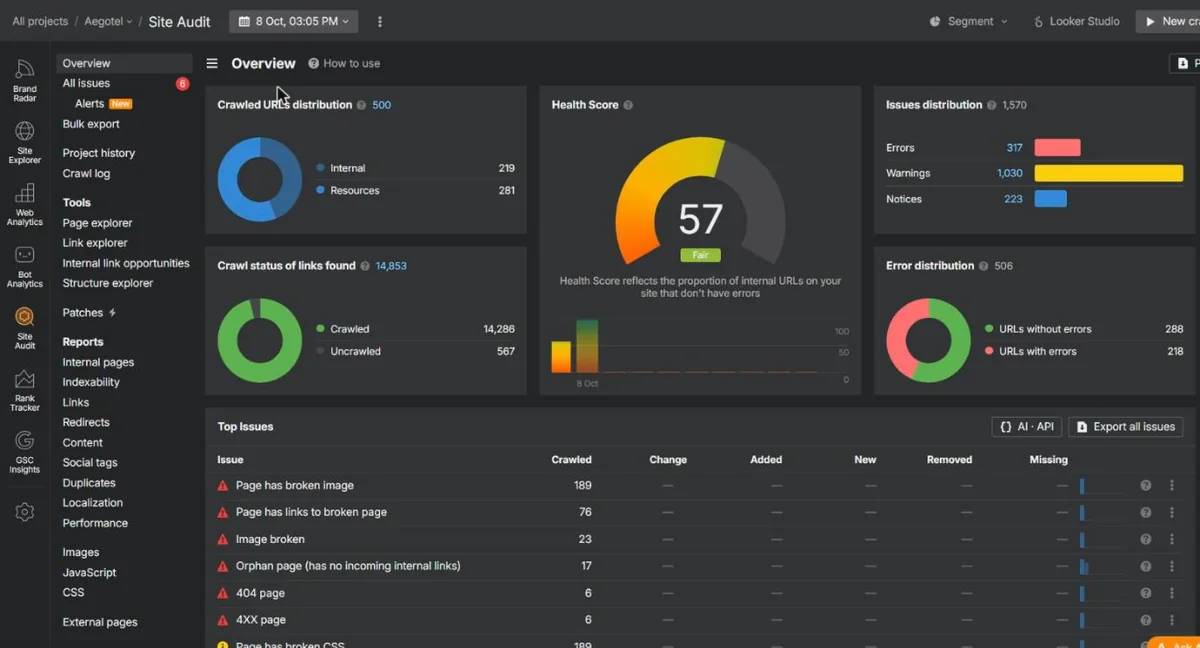Open External pages in the left menu
The image size is (1200, 648).
(x=100, y=622)
